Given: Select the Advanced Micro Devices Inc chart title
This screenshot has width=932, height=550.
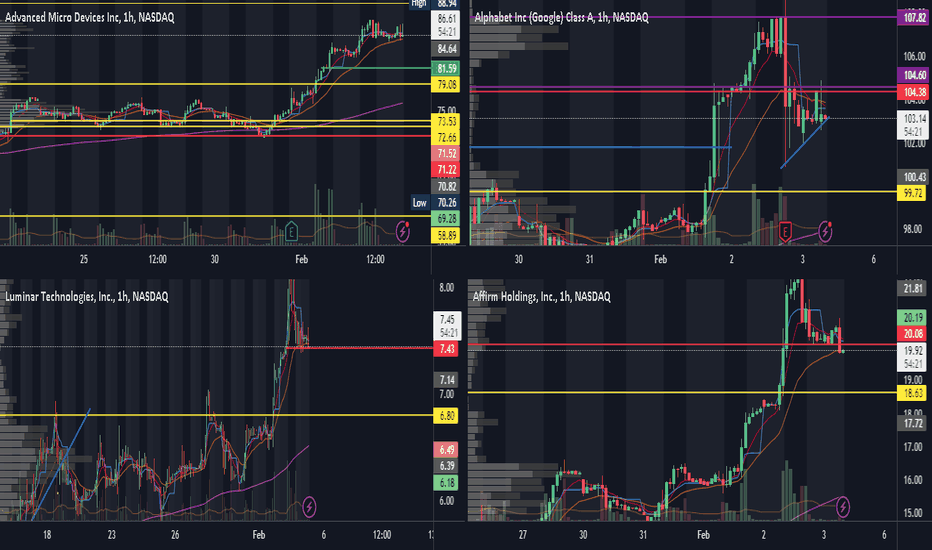Looking at the screenshot, I should [90, 17].
